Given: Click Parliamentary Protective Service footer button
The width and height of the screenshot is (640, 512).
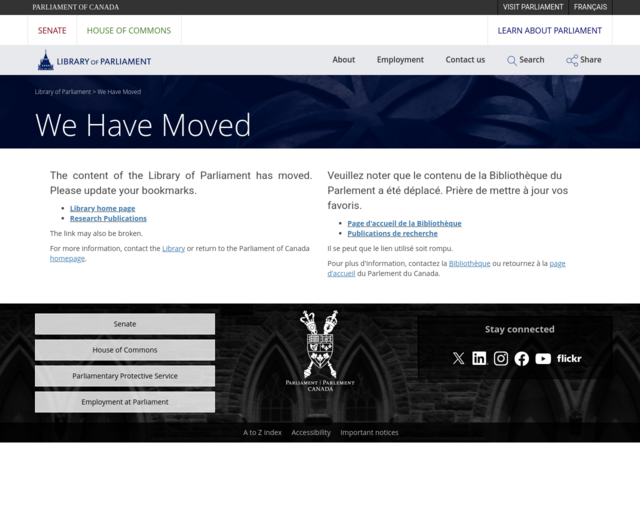Looking at the screenshot, I should [x=125, y=376].
